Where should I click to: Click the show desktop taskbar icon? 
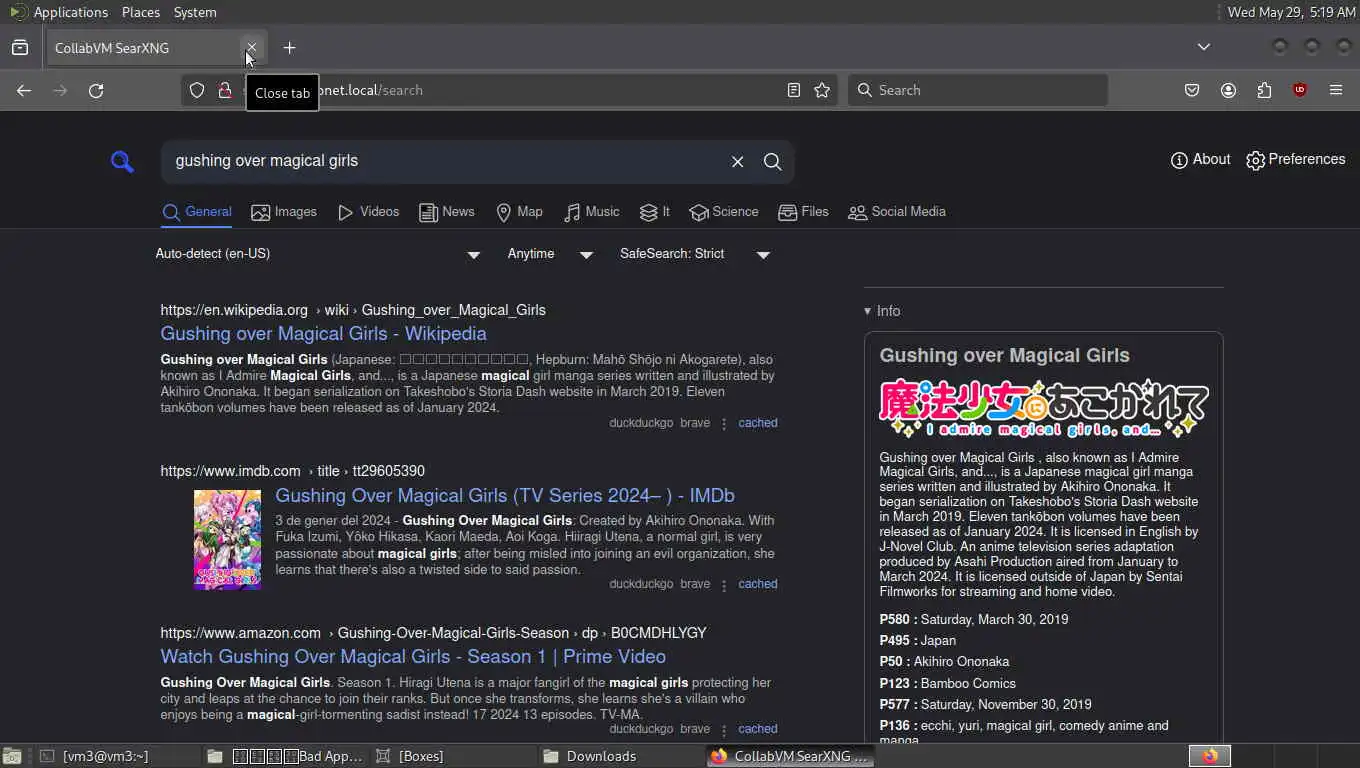pos(12,756)
